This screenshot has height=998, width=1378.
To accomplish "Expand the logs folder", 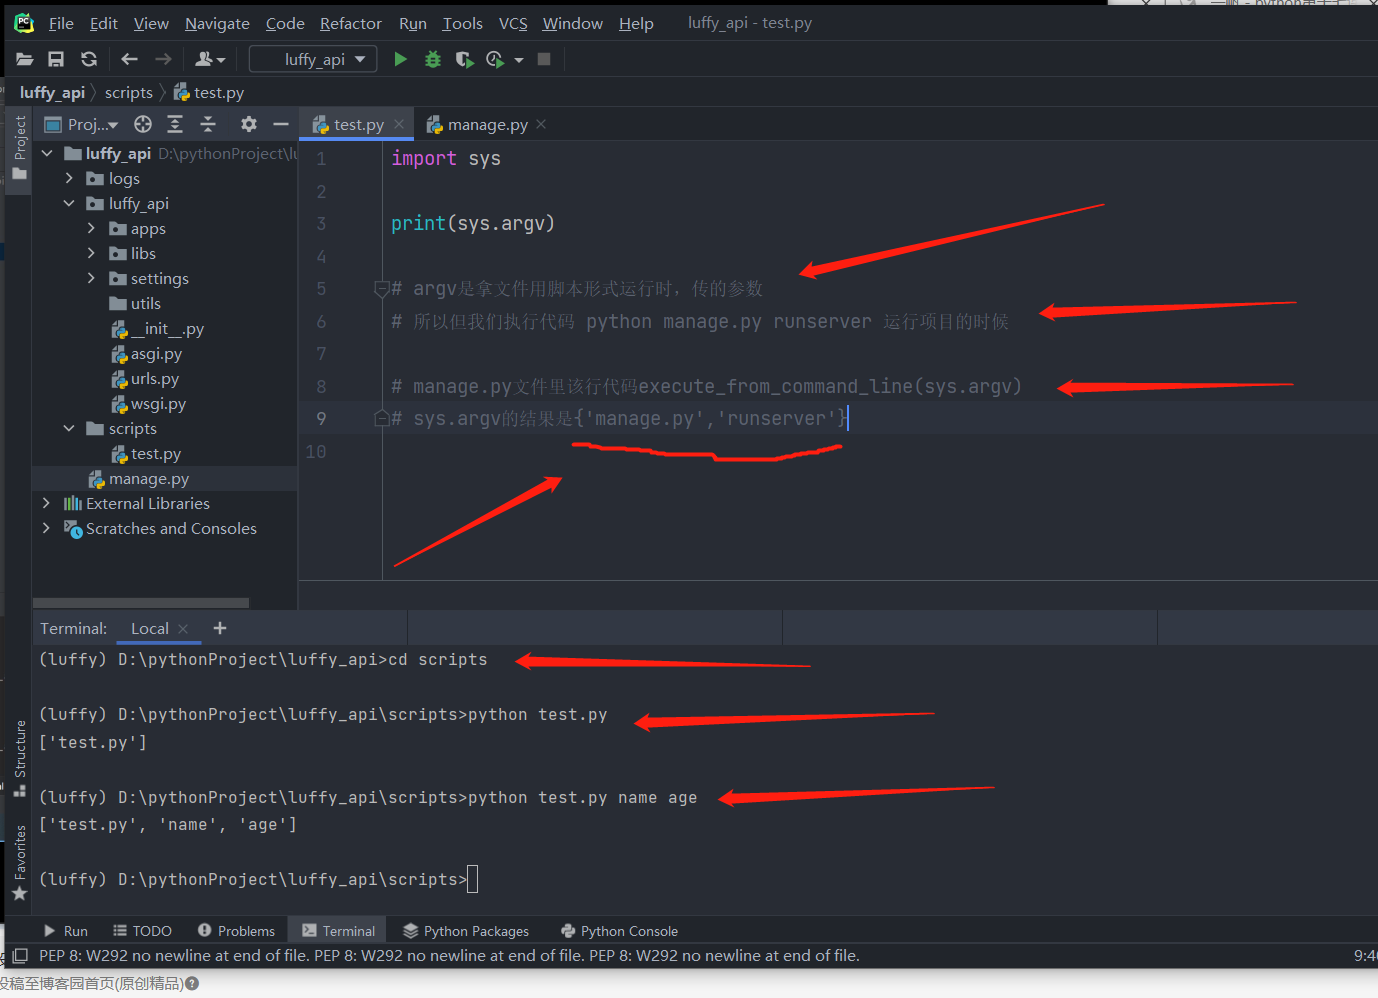I will (x=69, y=178).
